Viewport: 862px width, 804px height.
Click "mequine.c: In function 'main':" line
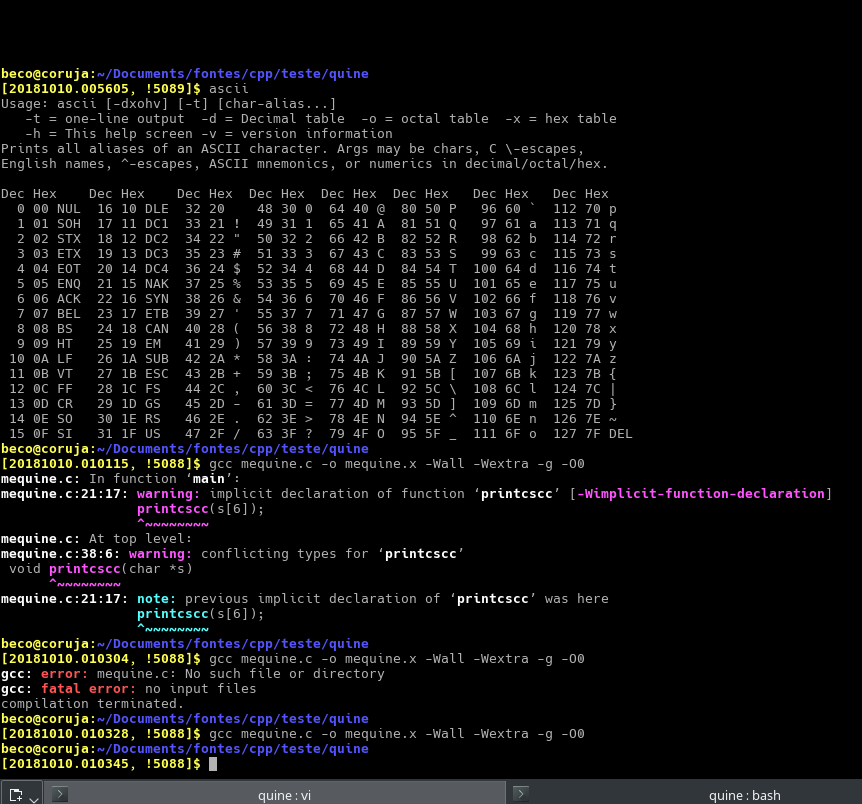[x=120, y=478]
